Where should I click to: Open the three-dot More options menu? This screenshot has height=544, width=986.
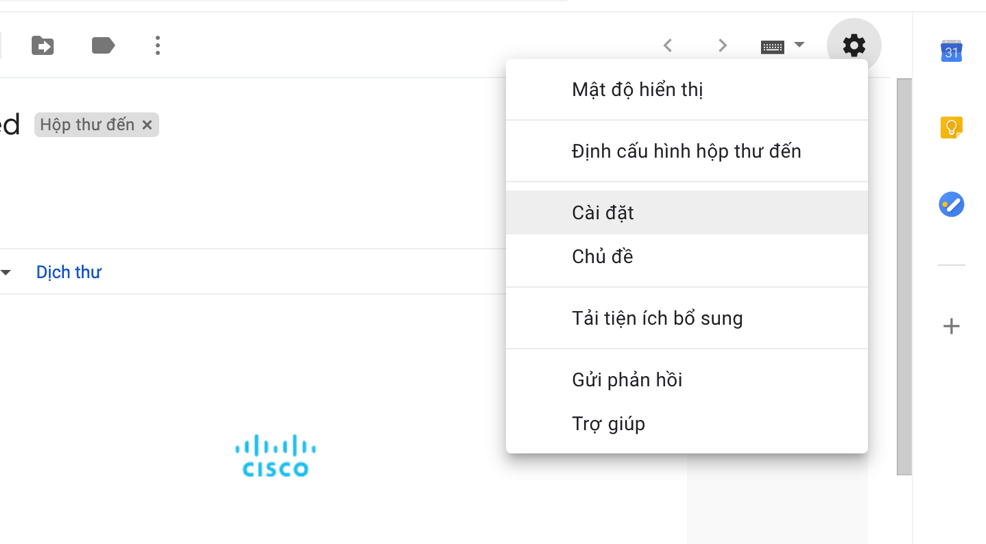pyautogui.click(x=157, y=45)
